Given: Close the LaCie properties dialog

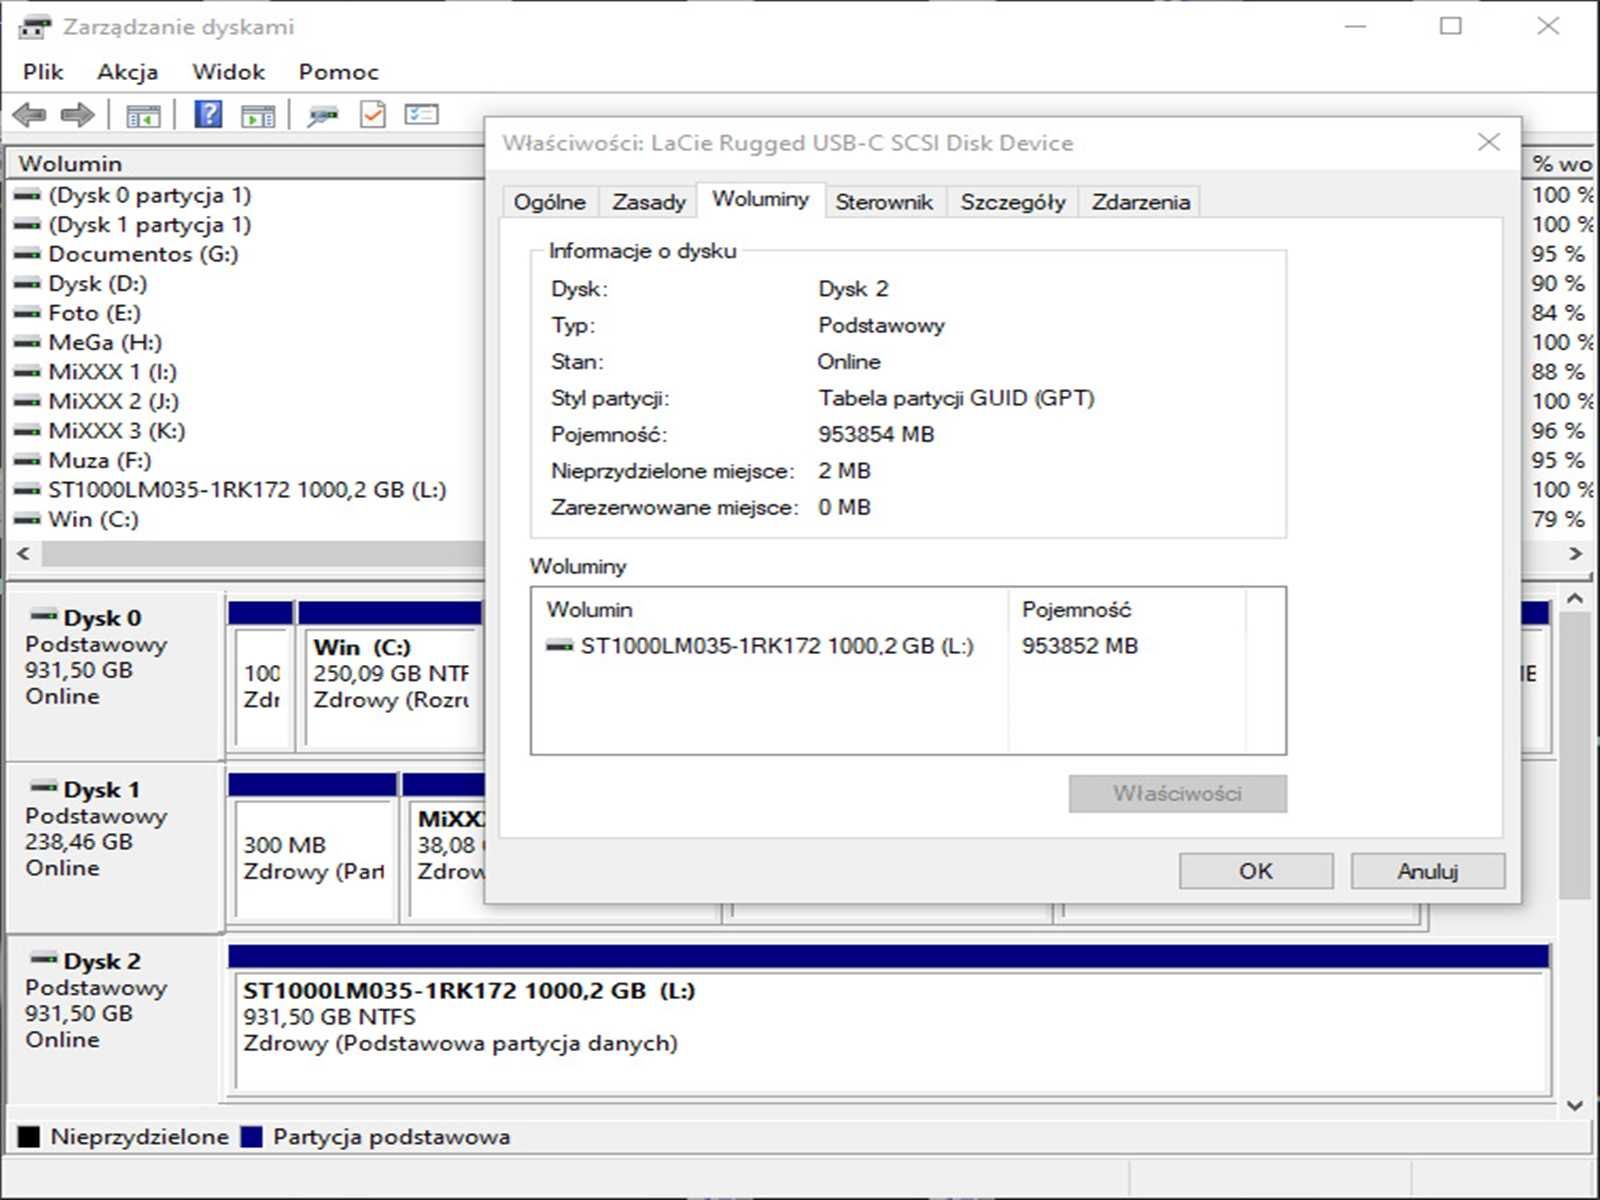Looking at the screenshot, I should point(1489,142).
